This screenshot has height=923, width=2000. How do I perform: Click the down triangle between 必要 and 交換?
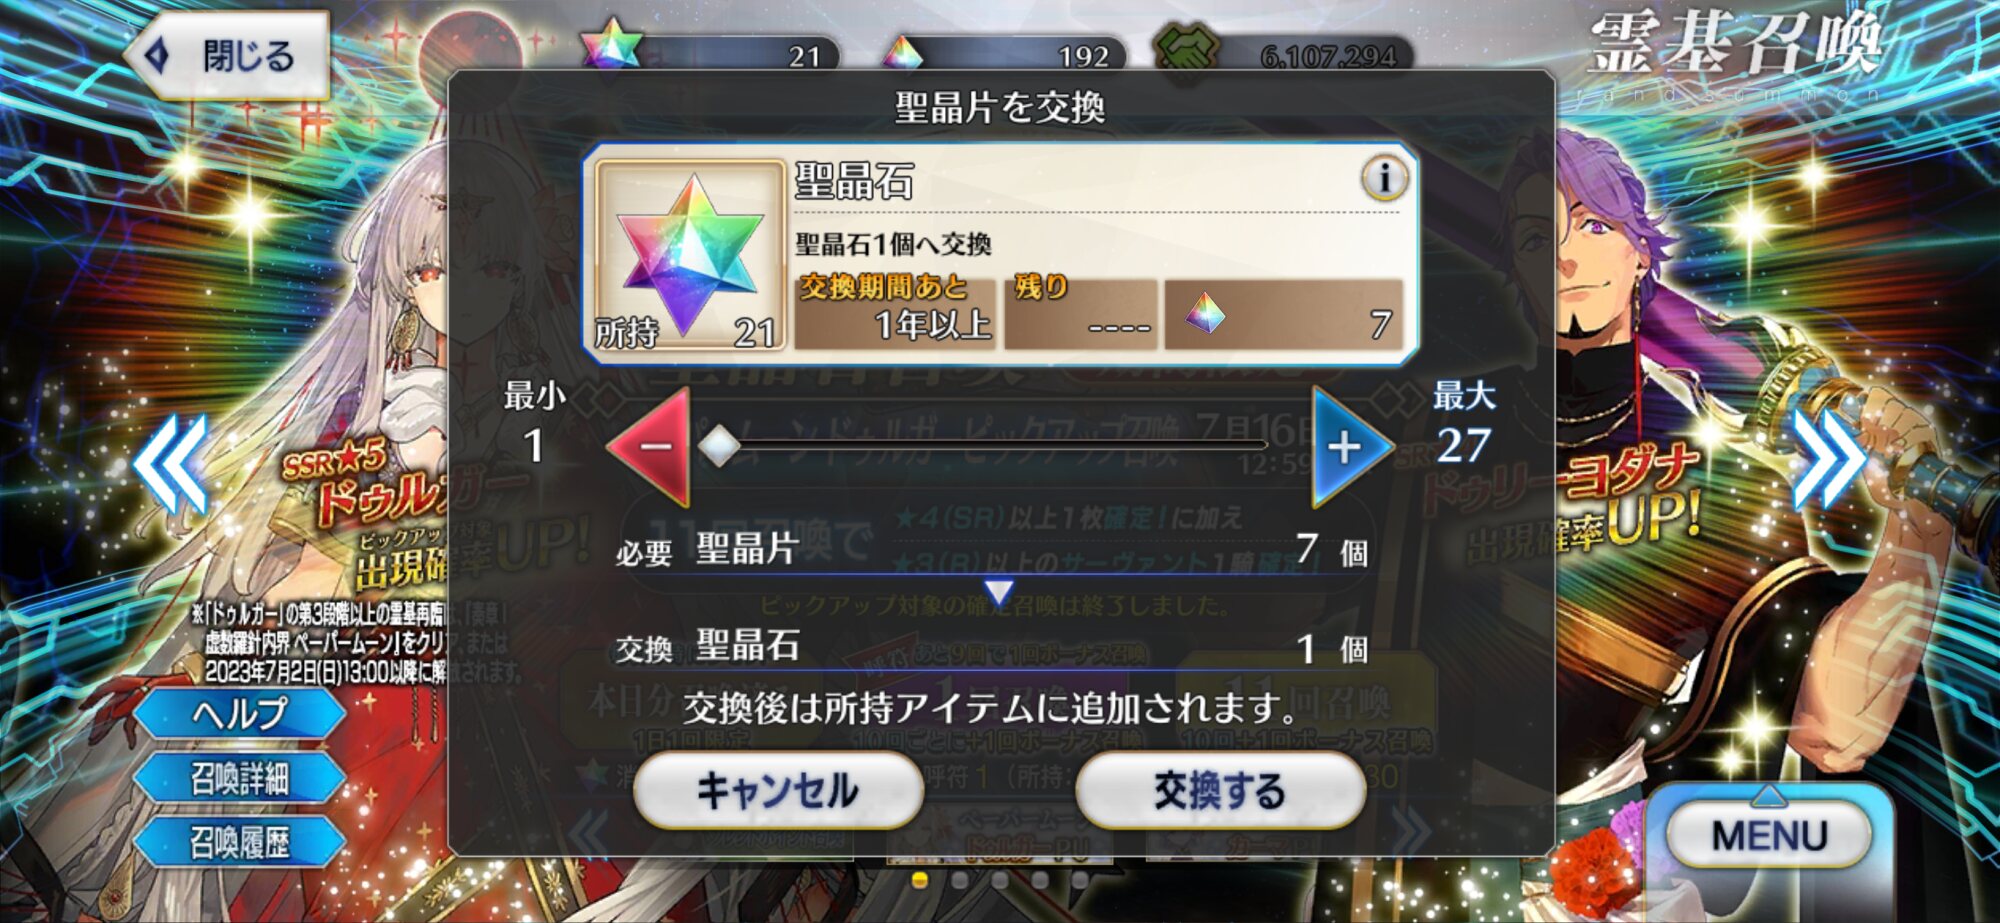coord(998,593)
